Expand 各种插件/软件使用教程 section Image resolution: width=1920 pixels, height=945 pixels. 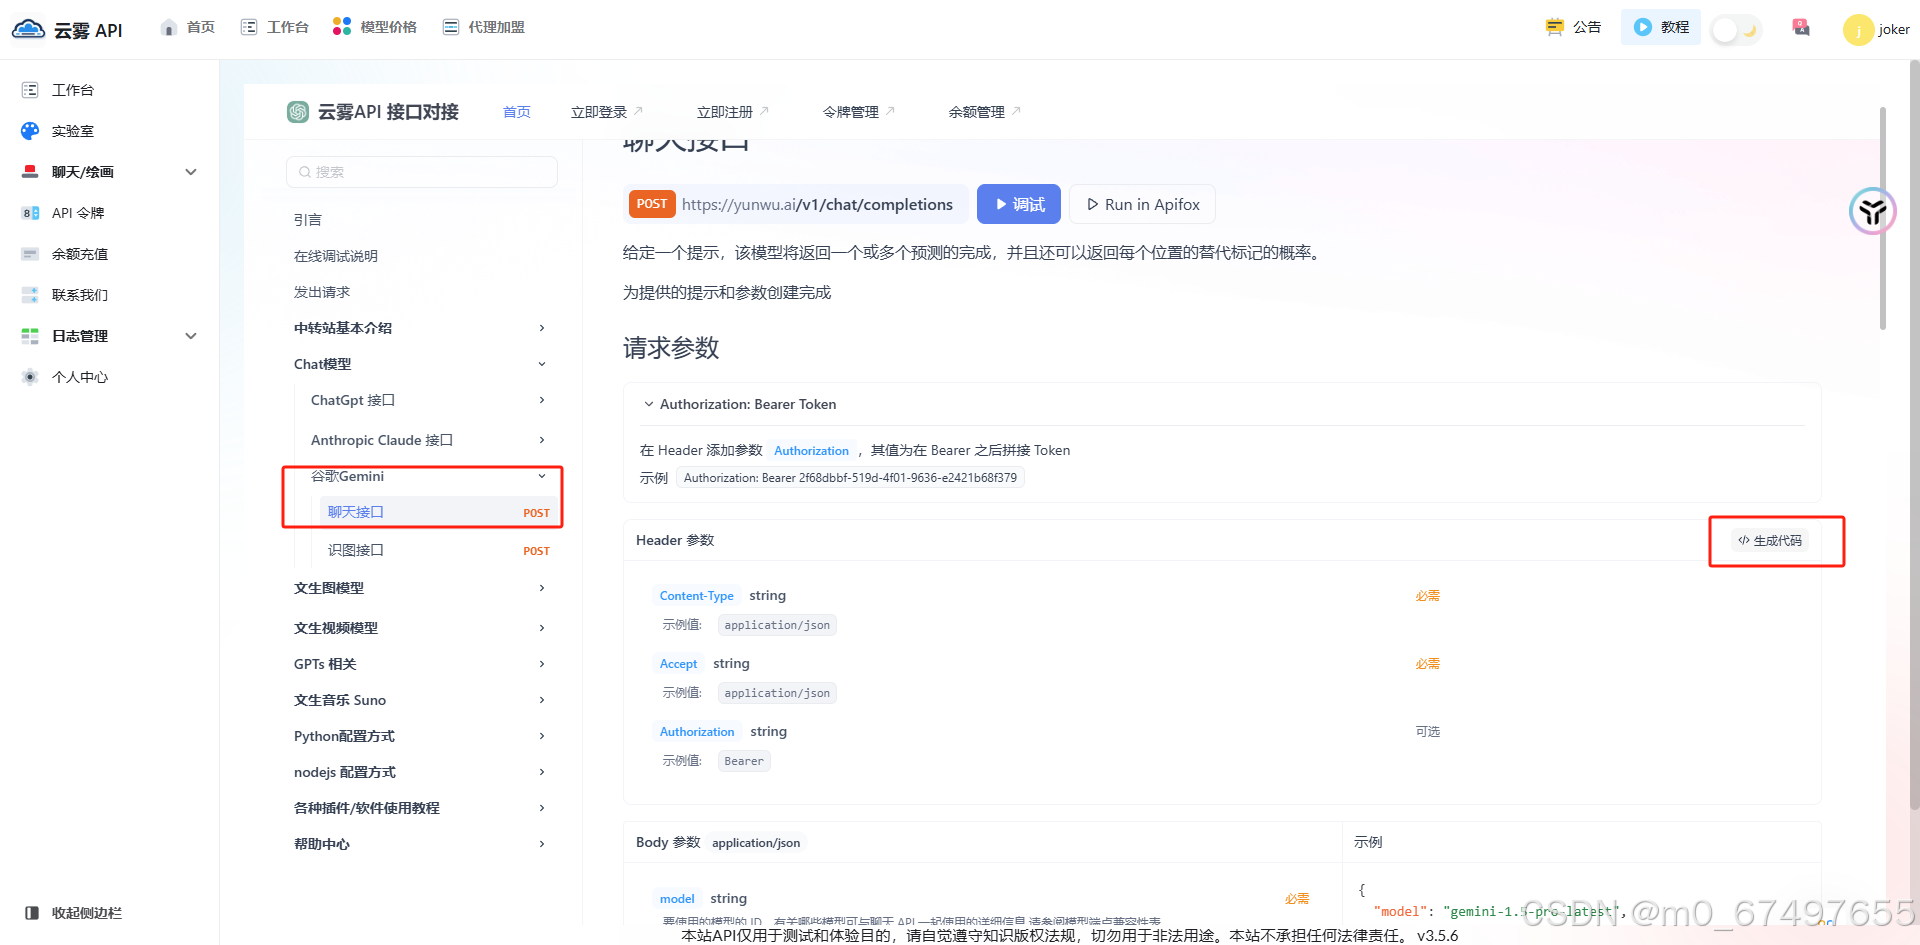(x=422, y=808)
